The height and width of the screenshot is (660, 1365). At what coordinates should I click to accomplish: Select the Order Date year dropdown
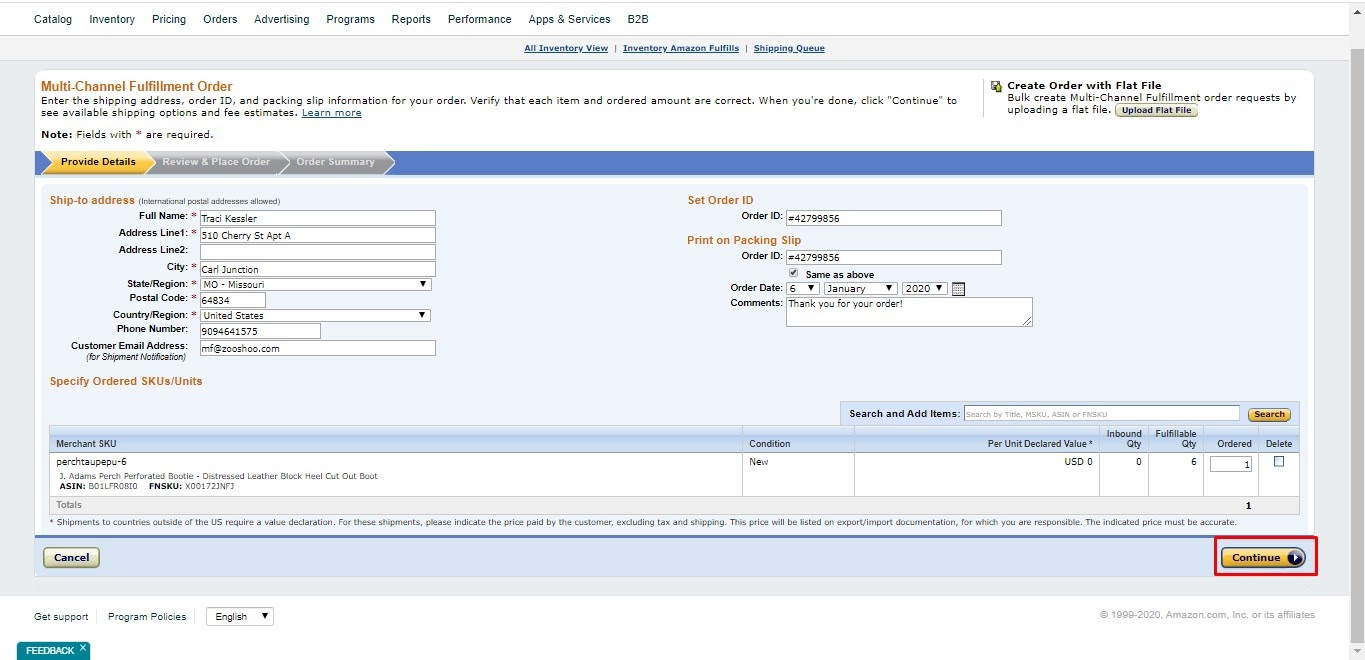[x=925, y=289]
